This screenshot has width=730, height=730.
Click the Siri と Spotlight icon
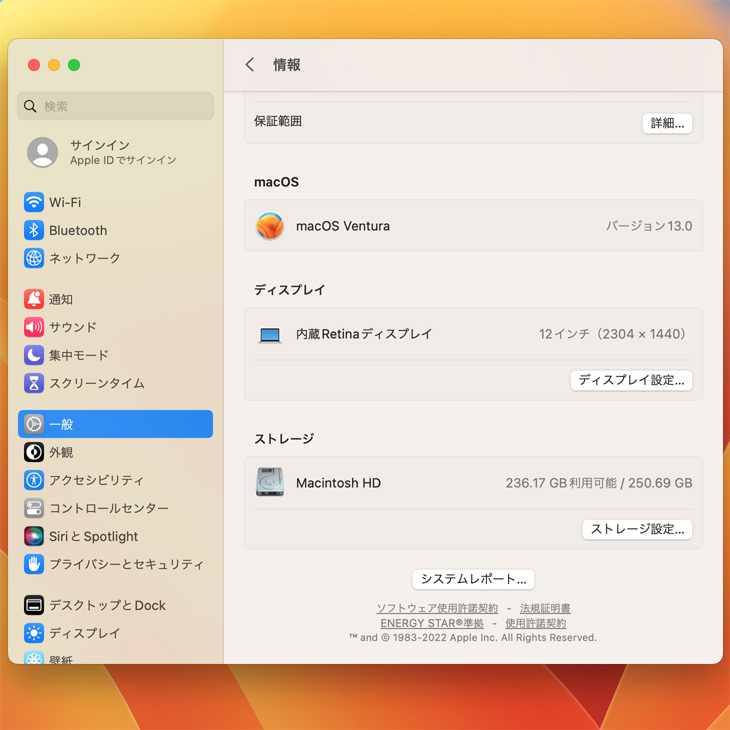tap(34, 536)
